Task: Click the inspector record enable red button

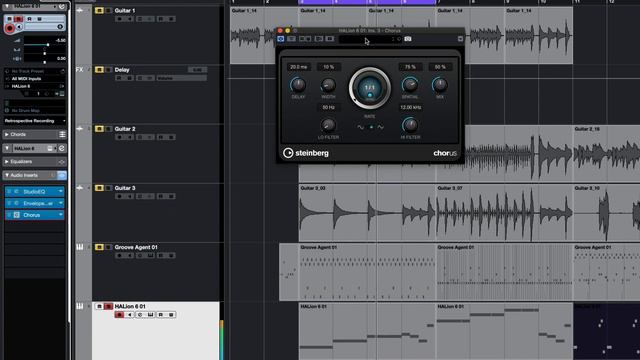Action: pyautogui.click(x=9, y=28)
